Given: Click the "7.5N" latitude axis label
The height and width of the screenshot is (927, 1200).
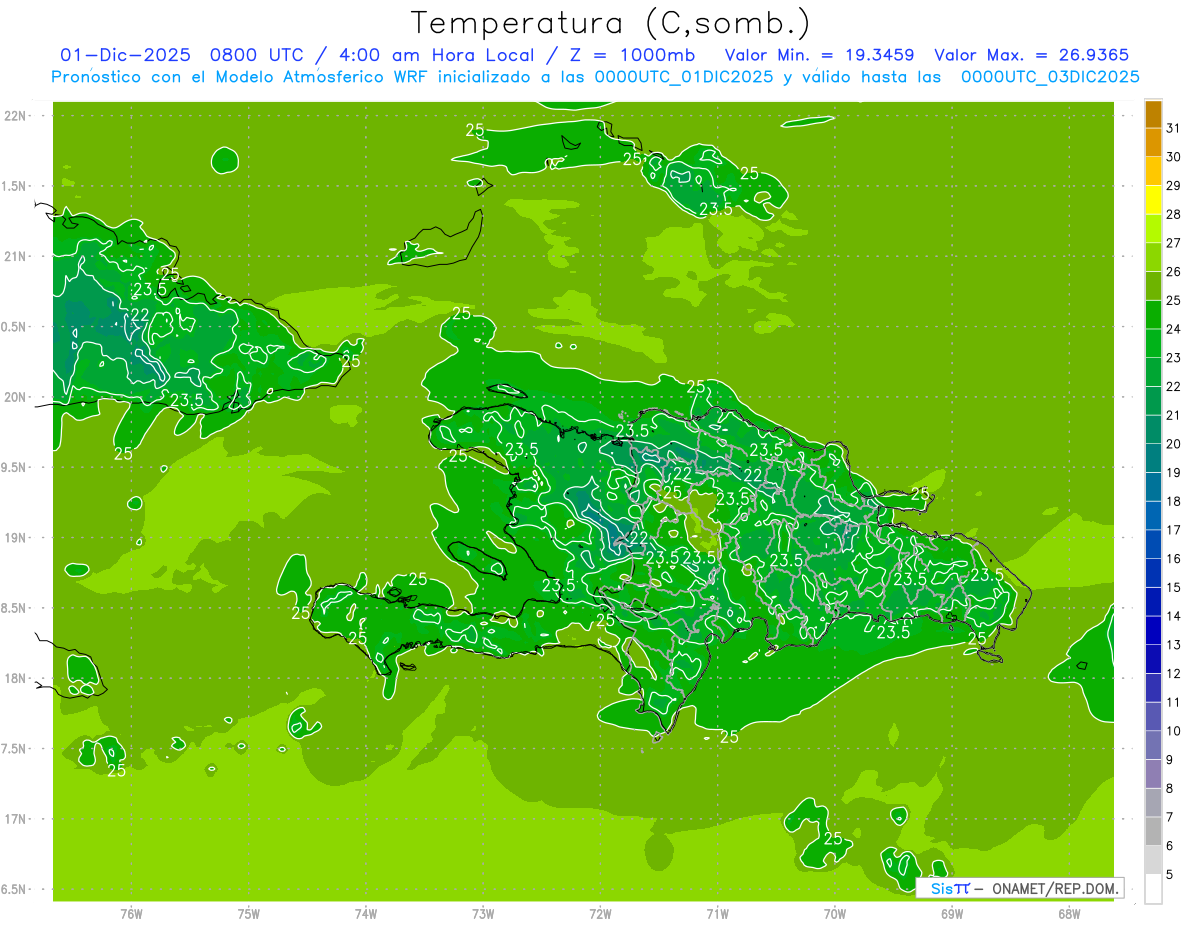Looking at the screenshot, I should (x=15, y=749).
